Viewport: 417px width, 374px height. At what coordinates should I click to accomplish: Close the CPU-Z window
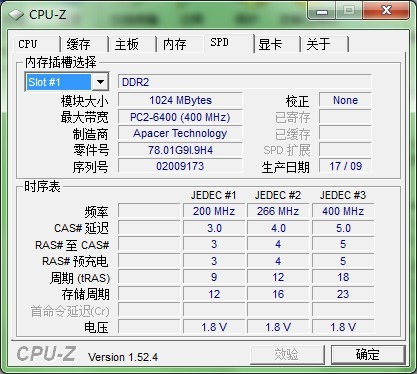point(386,11)
